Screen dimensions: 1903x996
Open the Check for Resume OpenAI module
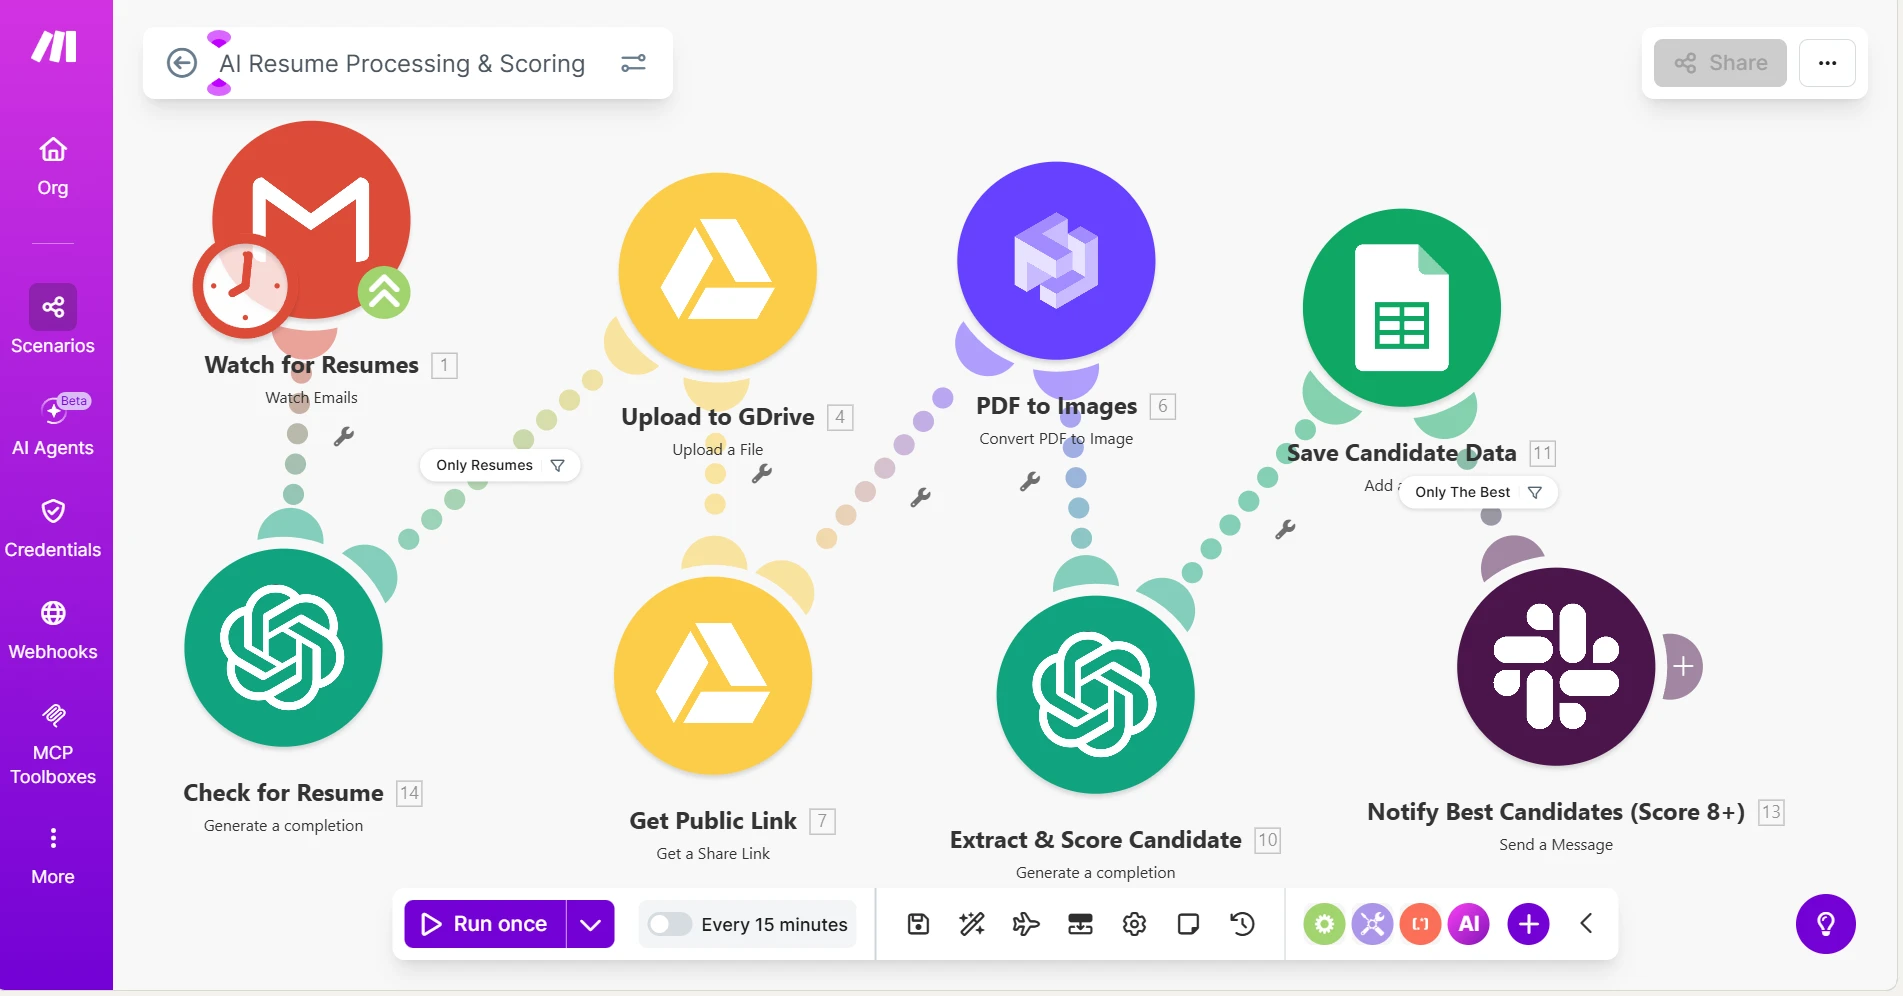click(283, 647)
